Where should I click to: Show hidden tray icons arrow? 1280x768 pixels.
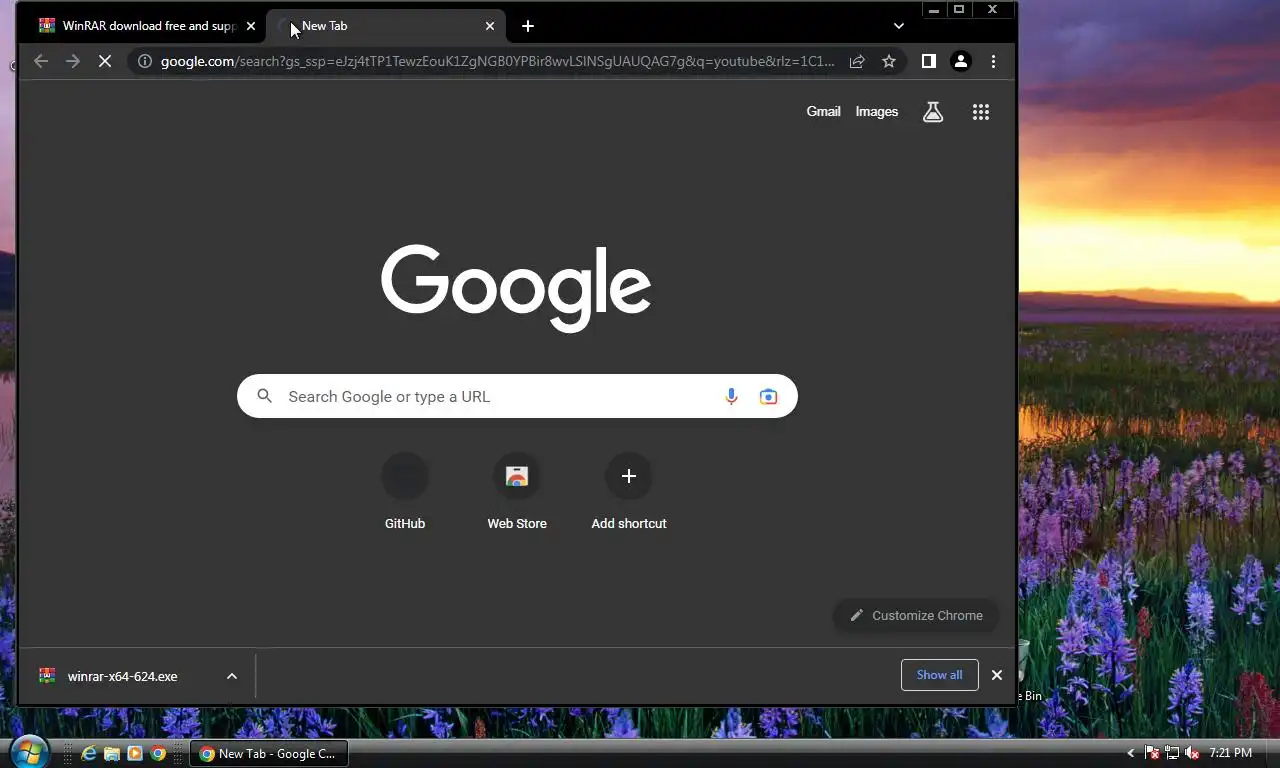(x=1131, y=753)
